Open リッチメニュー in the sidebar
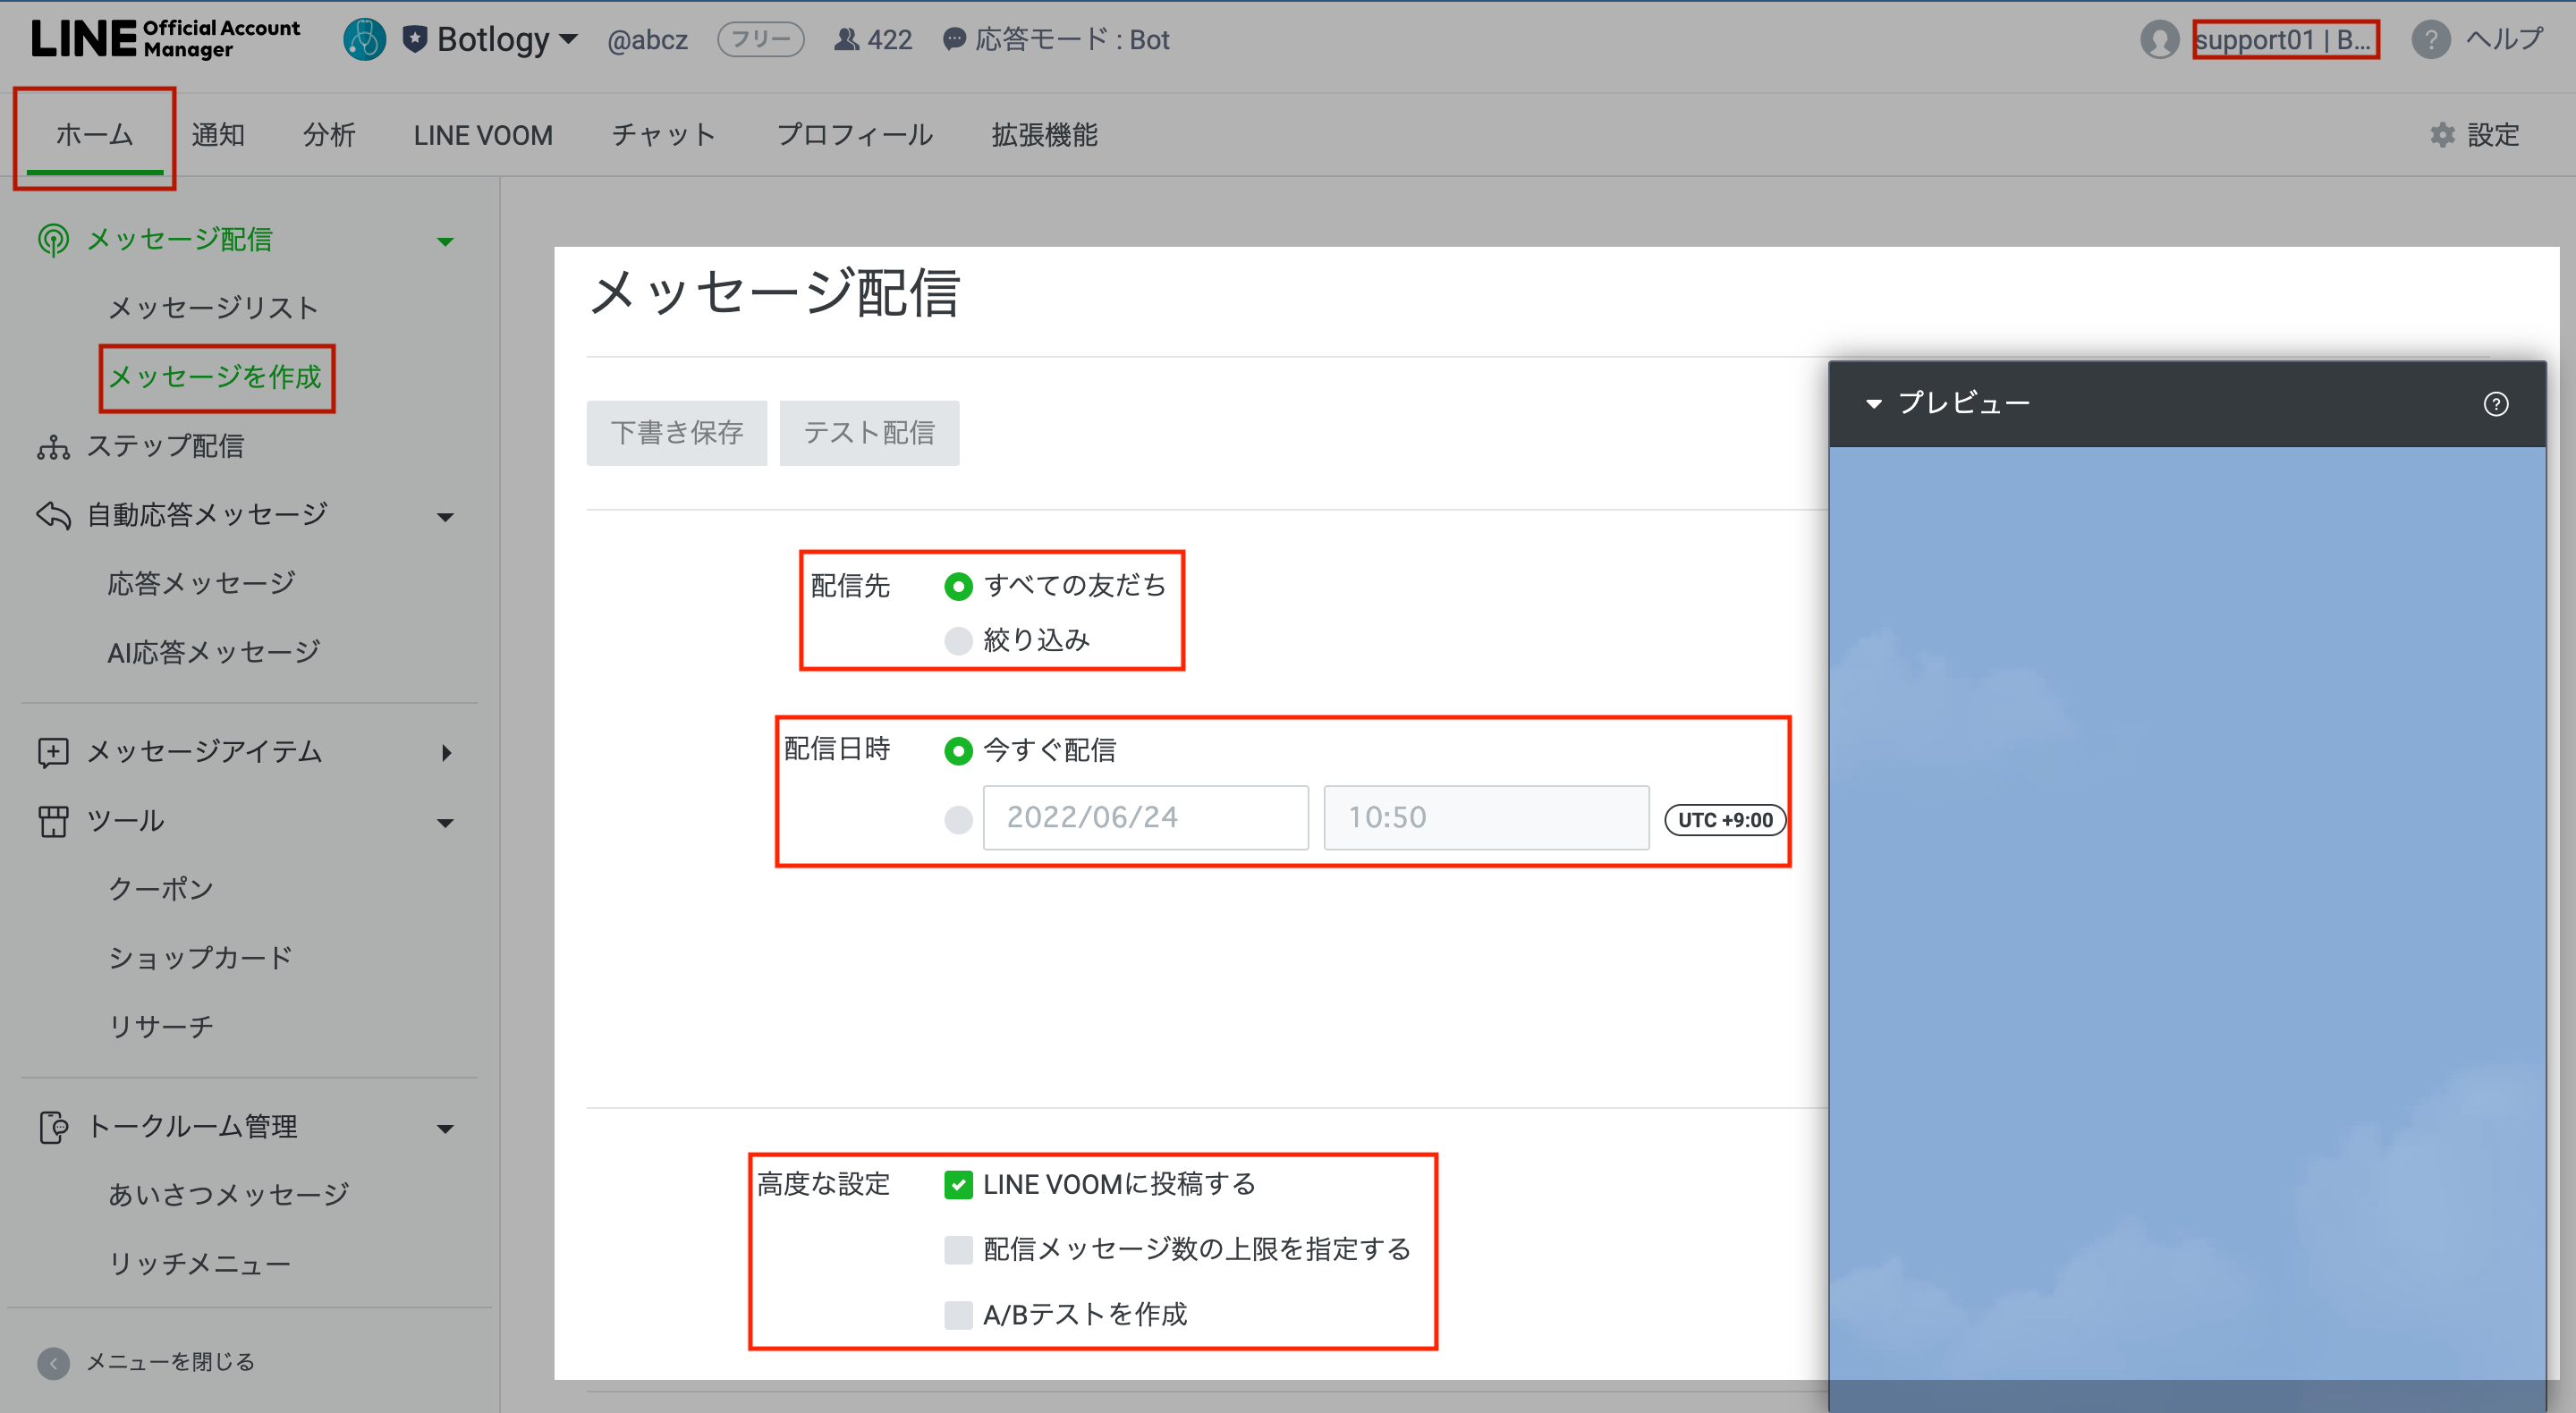This screenshot has height=1413, width=2576. click(x=199, y=1264)
